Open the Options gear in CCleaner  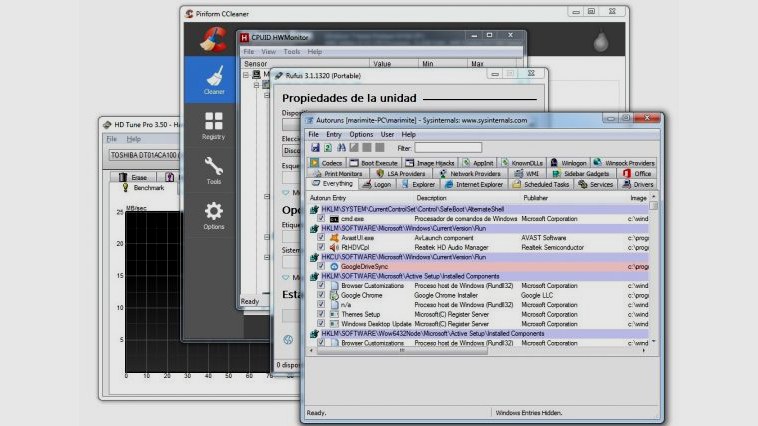pyautogui.click(x=213, y=215)
